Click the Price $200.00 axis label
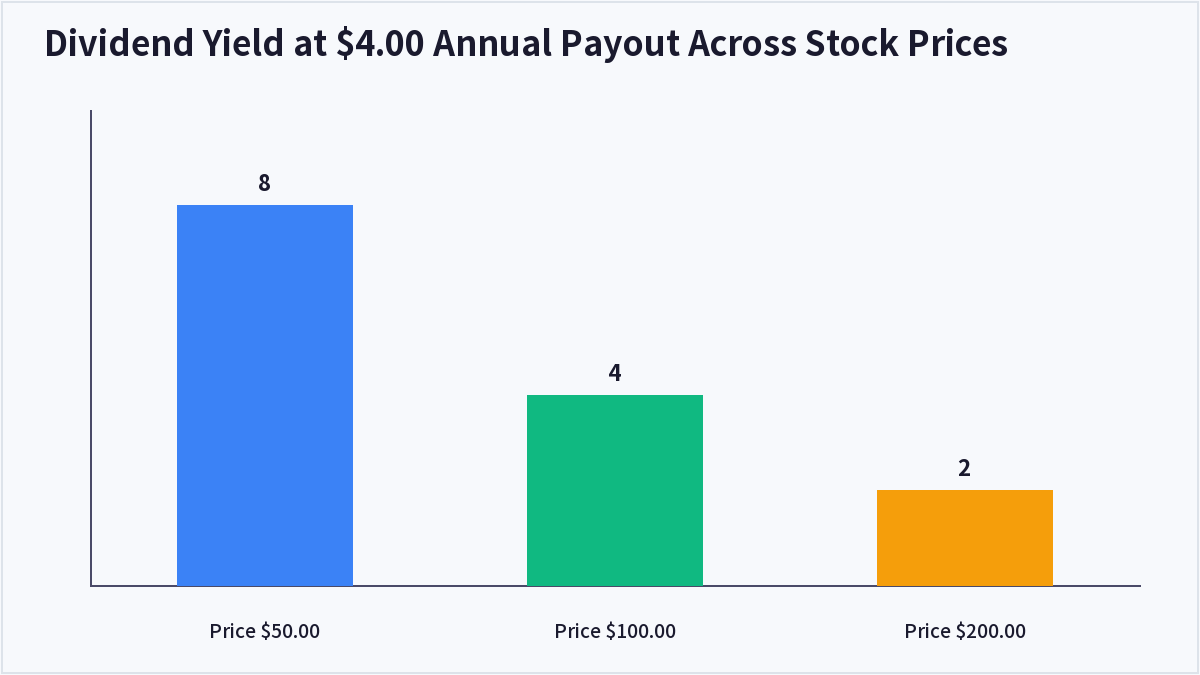Viewport: 1200px width, 675px height. point(965,631)
